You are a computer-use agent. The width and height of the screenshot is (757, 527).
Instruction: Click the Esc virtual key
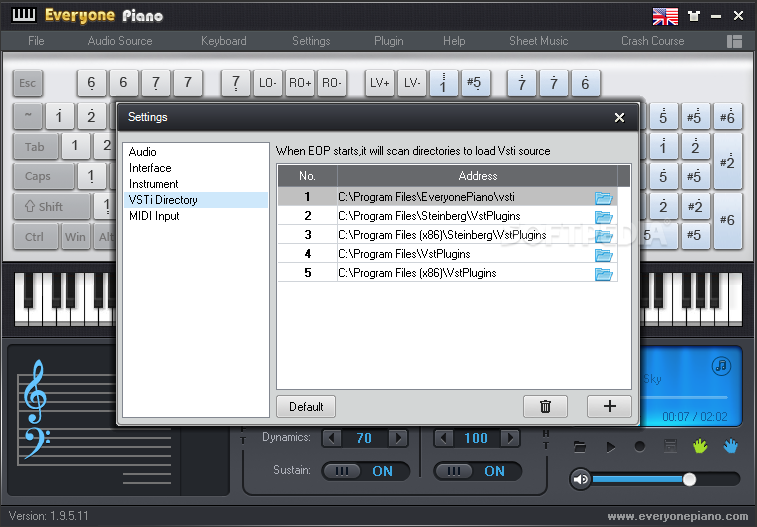pos(28,83)
